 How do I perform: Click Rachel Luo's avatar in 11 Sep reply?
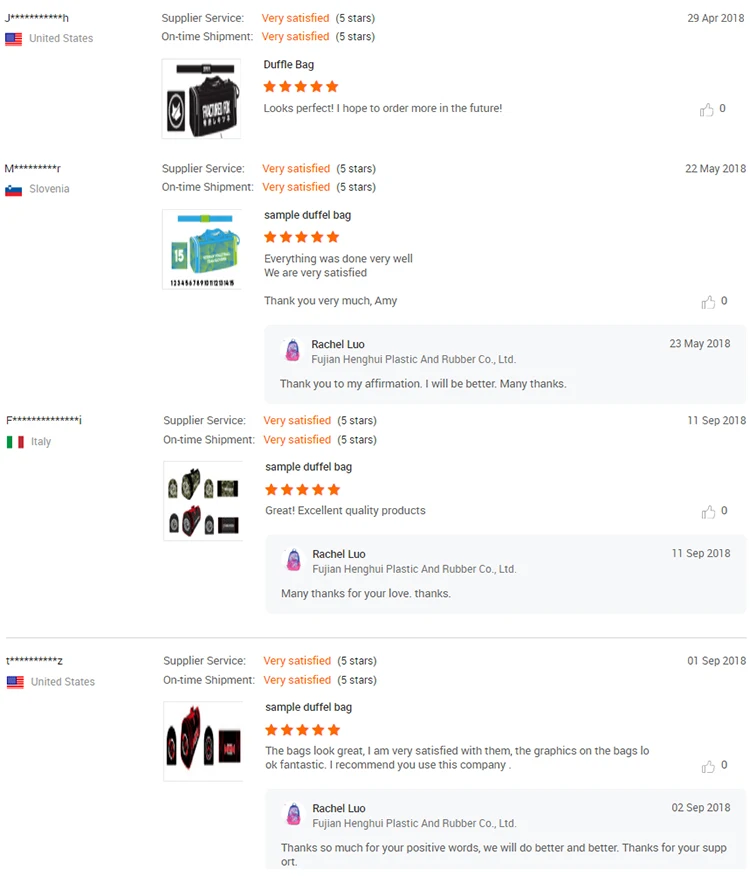pyautogui.click(x=294, y=561)
